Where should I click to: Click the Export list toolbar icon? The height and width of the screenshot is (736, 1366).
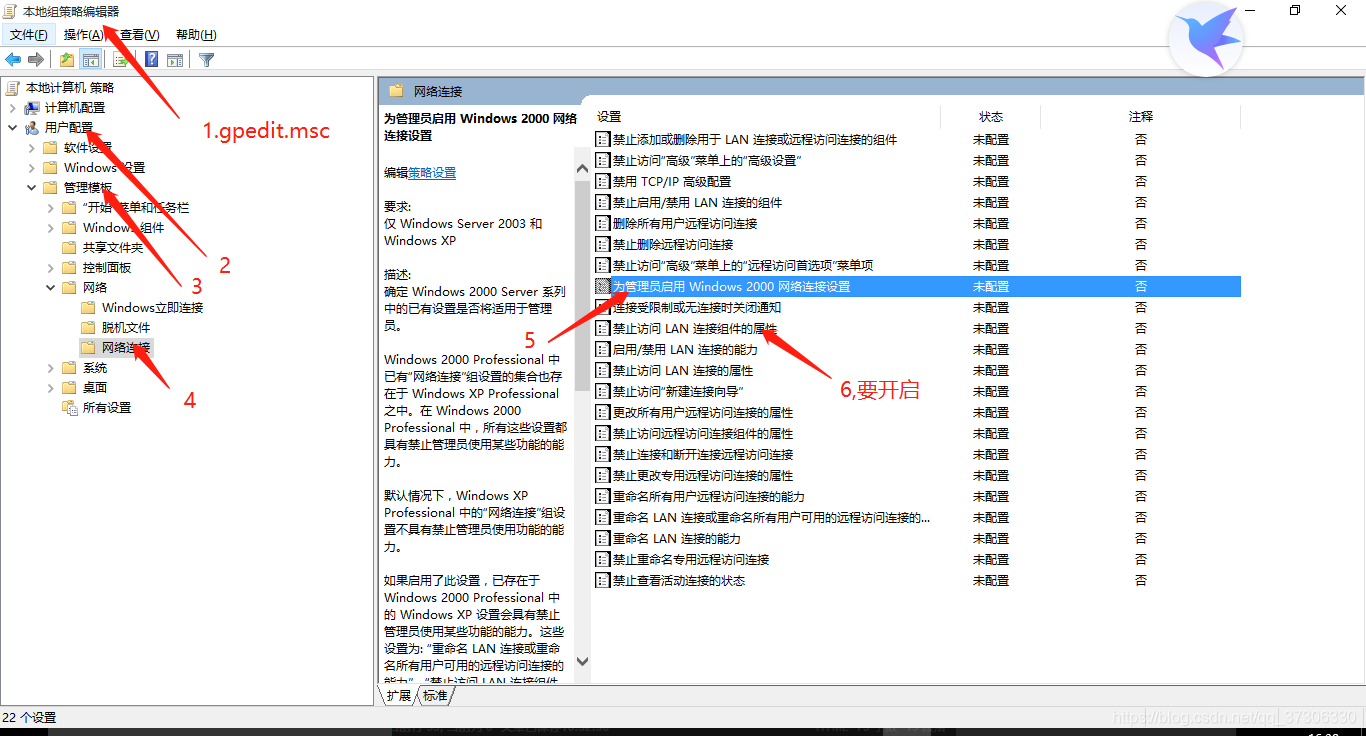(120, 60)
